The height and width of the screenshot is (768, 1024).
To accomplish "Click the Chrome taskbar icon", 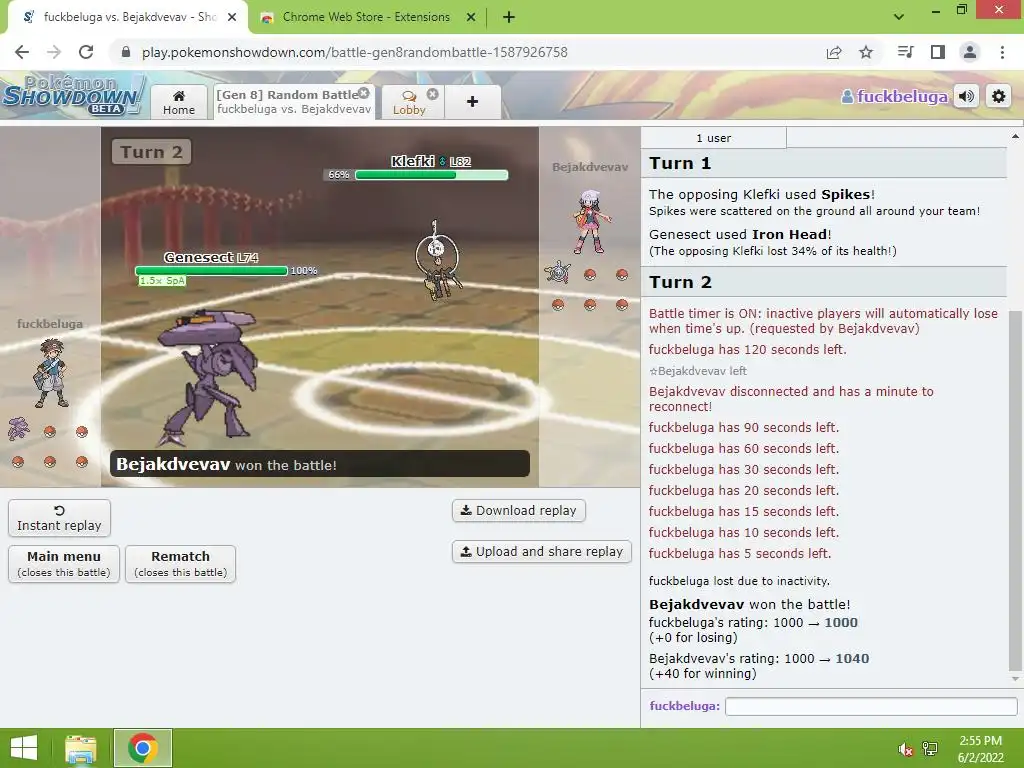I will (143, 748).
